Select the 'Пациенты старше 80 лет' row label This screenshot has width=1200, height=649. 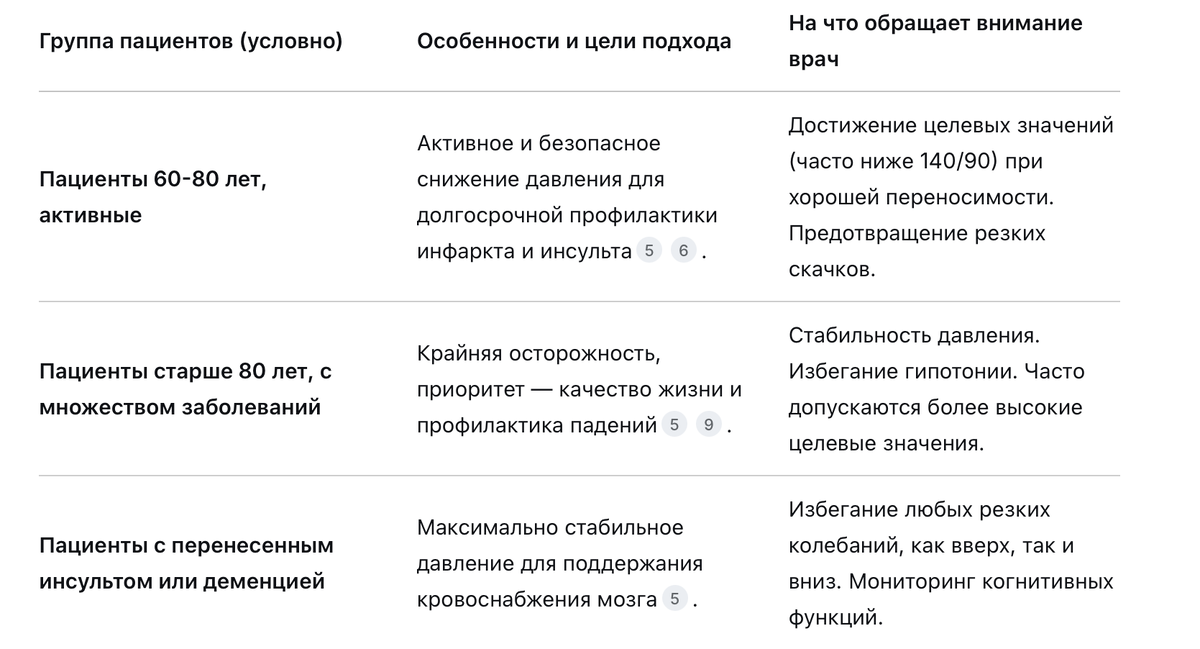(185, 389)
